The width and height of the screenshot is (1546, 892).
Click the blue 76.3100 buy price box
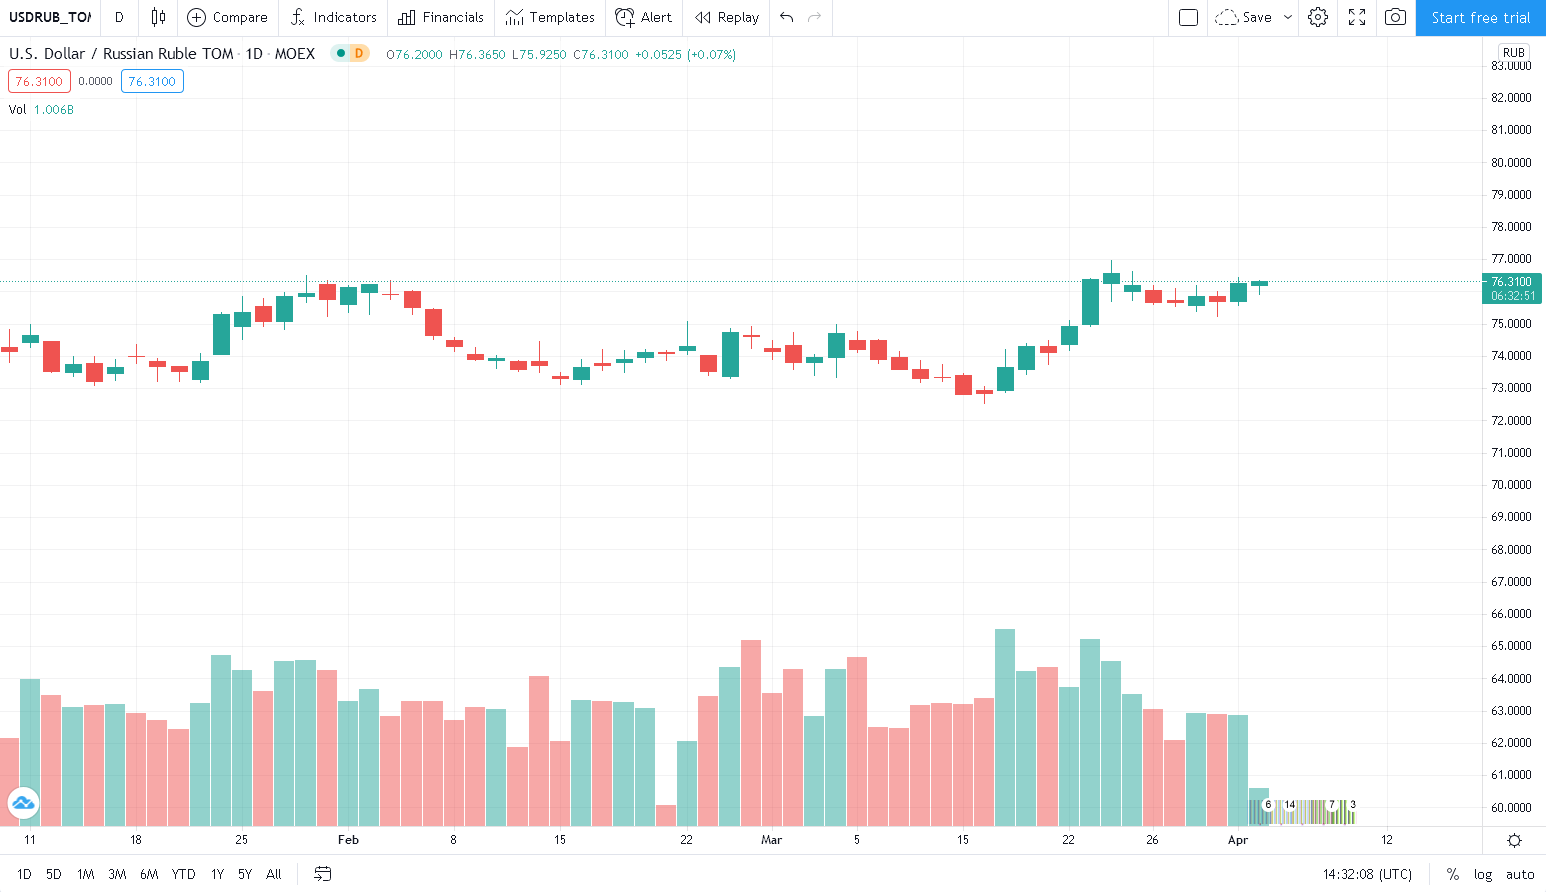(152, 81)
